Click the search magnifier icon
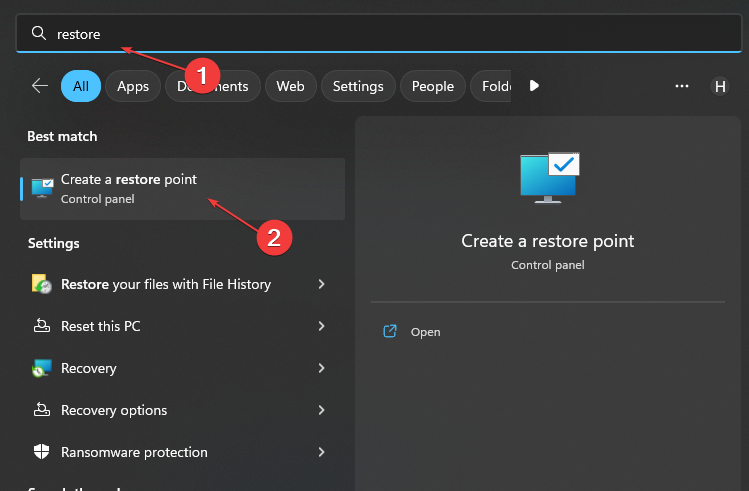The height and width of the screenshot is (491, 749). tap(39, 33)
